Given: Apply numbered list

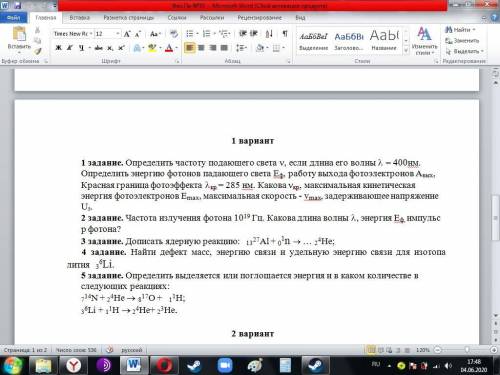Looking at the screenshot, I should click(x=207, y=34).
